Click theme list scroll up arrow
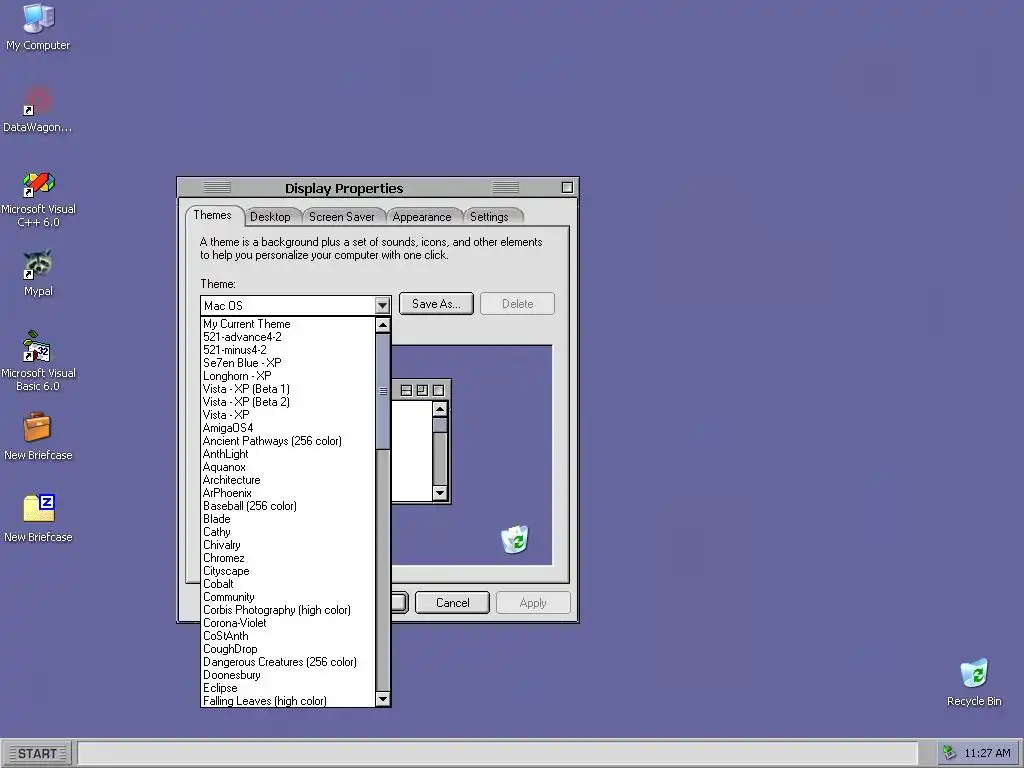 pyautogui.click(x=383, y=325)
